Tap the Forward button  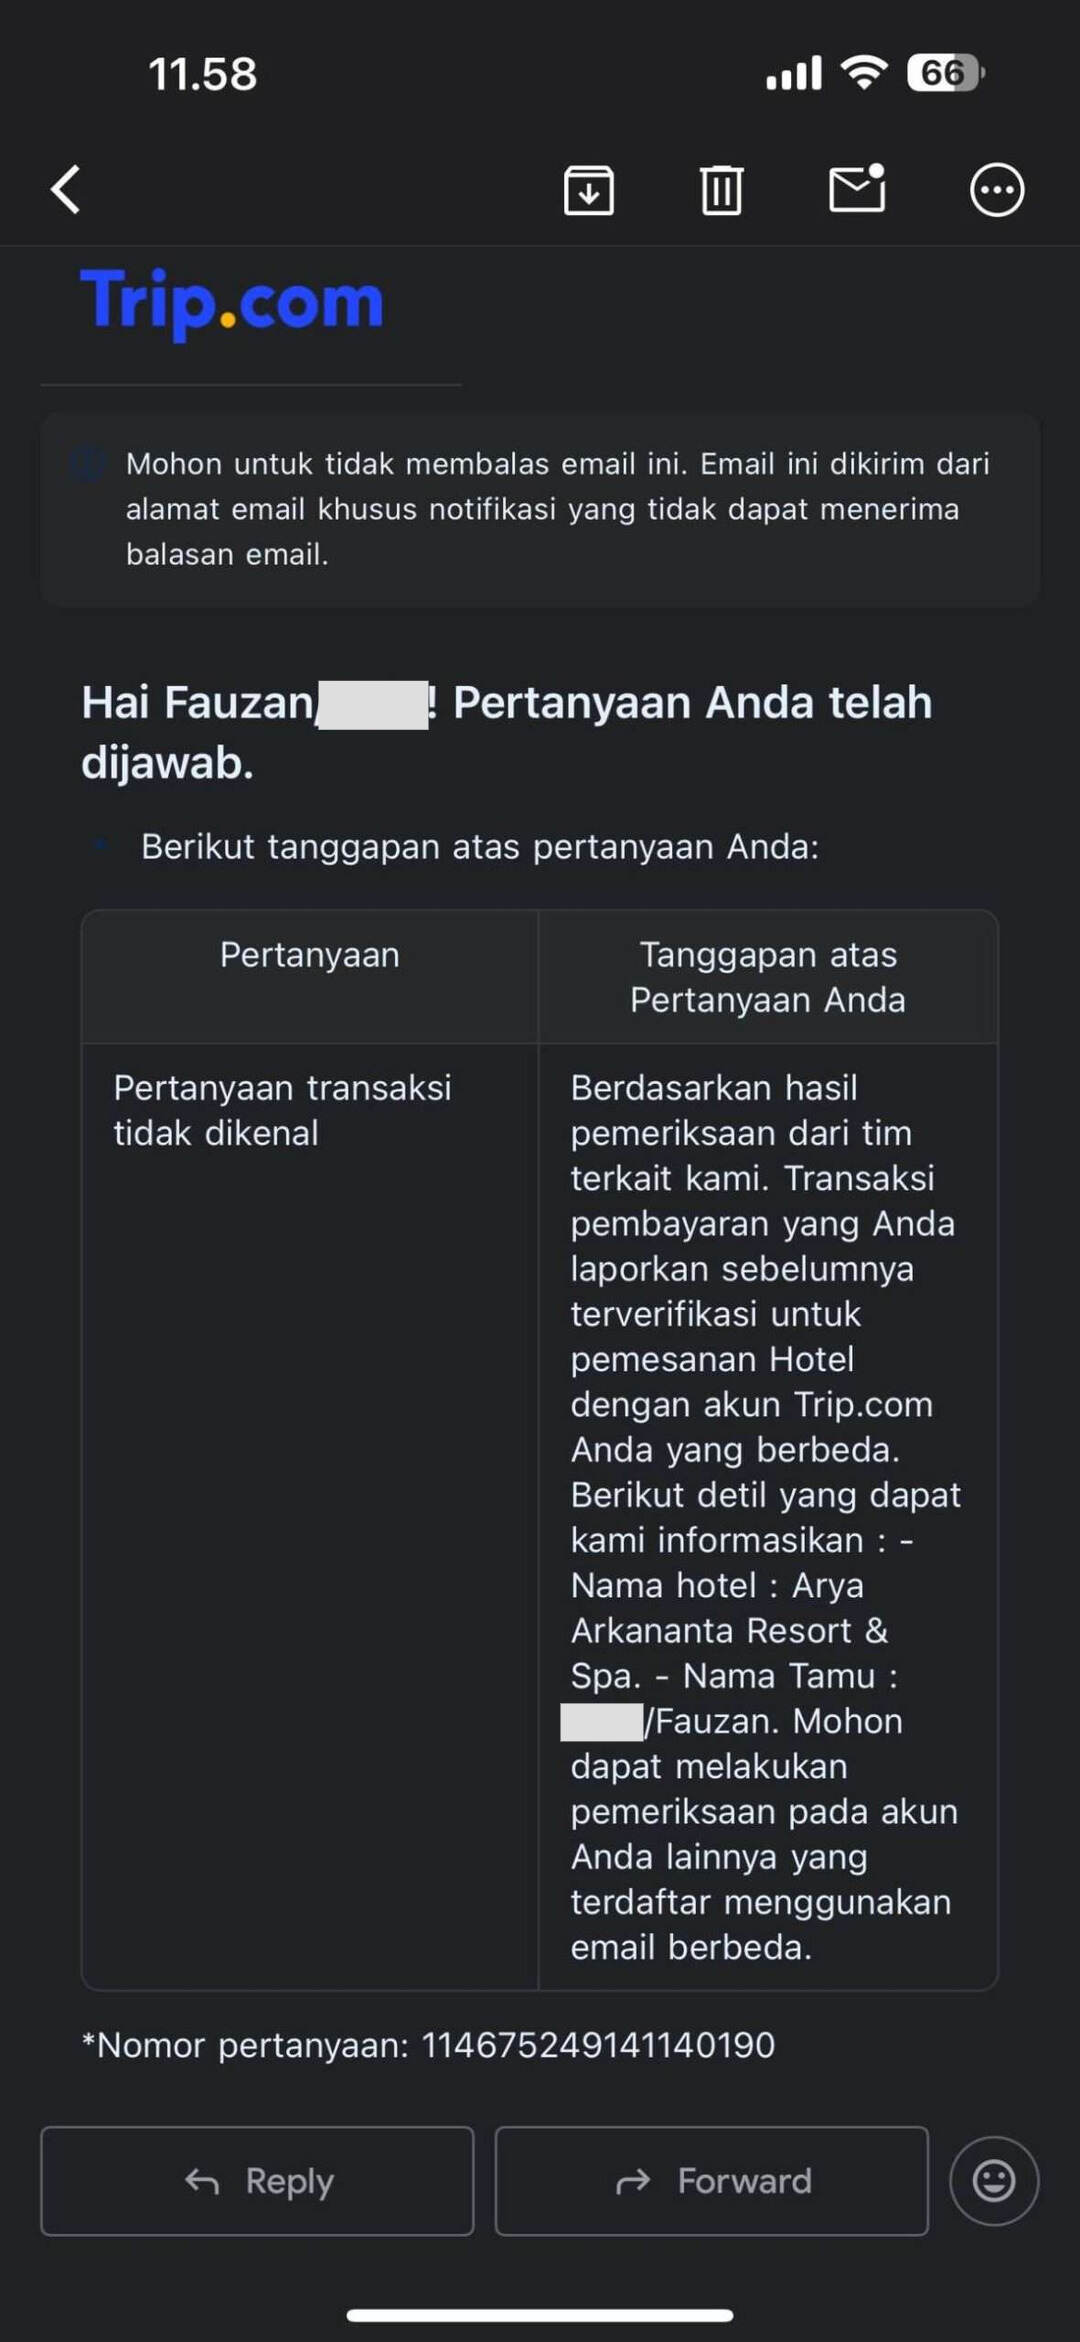pyautogui.click(x=712, y=2181)
